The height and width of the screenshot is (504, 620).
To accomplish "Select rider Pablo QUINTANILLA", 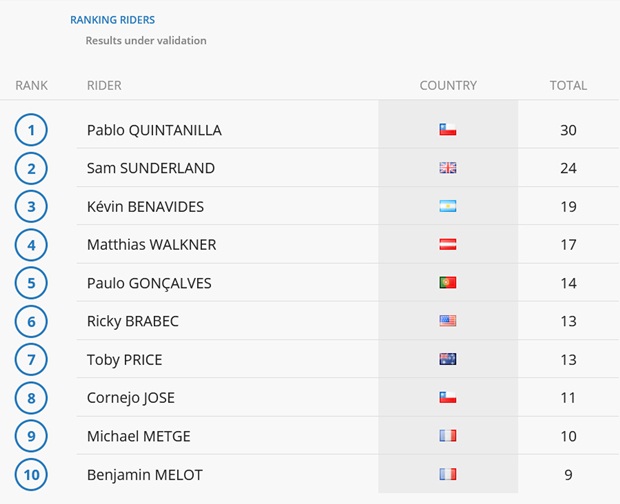I will tap(154, 130).
